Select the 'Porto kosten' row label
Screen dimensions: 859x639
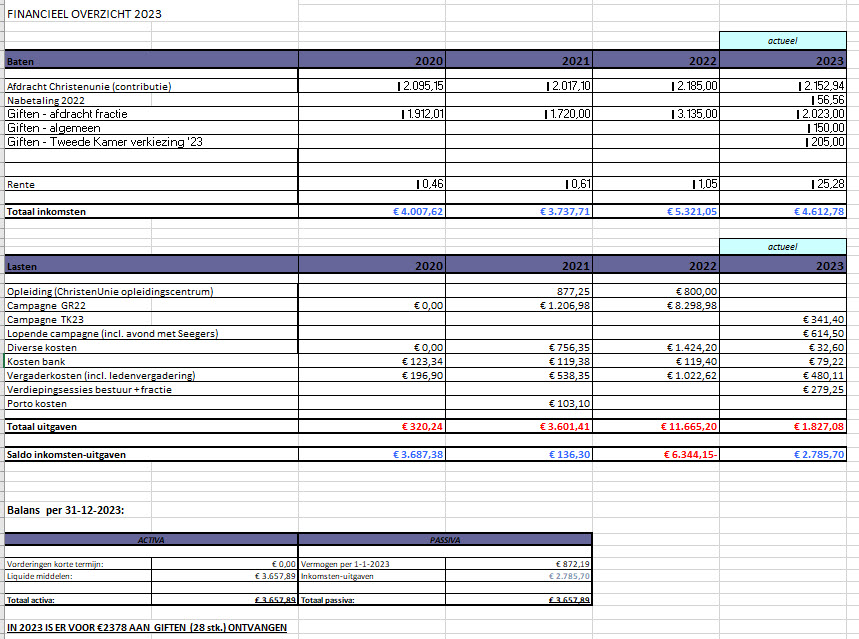click(37, 404)
